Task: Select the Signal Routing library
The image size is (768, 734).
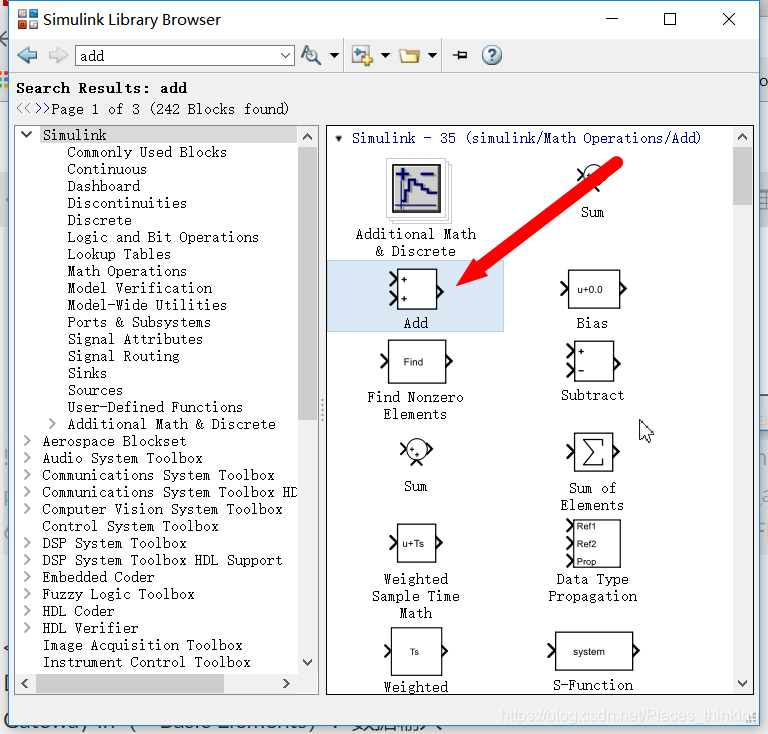Action: (123, 356)
